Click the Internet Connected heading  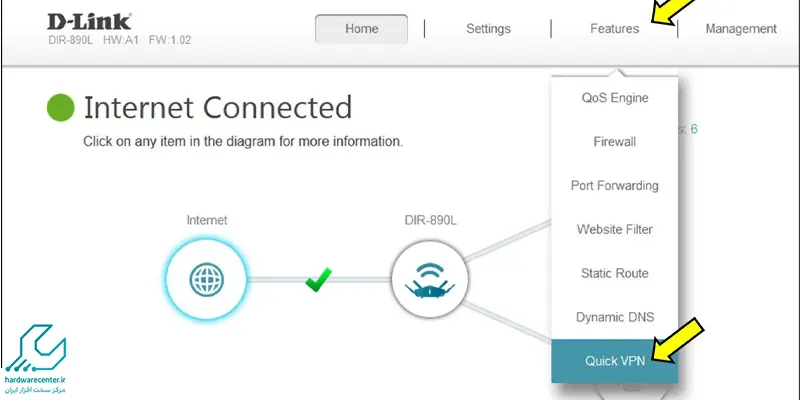218,108
